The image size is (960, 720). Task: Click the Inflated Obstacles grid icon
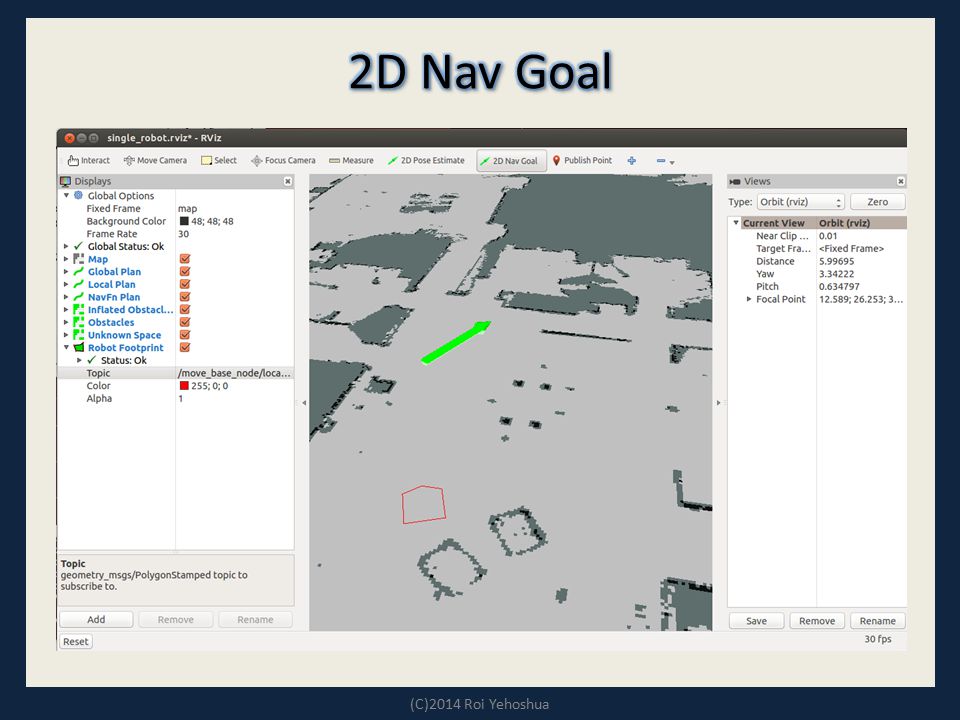pos(78,310)
